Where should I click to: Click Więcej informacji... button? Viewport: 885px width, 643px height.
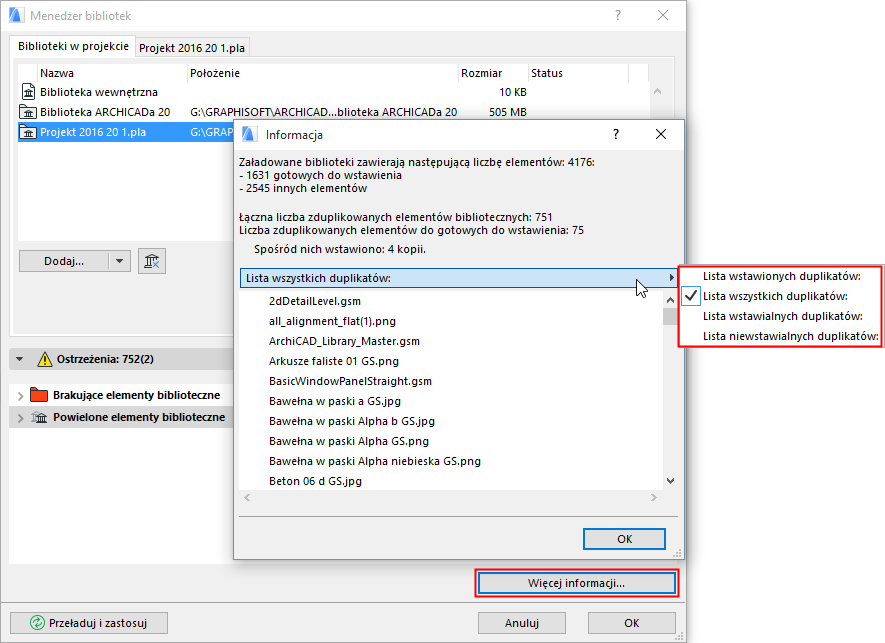(x=576, y=583)
